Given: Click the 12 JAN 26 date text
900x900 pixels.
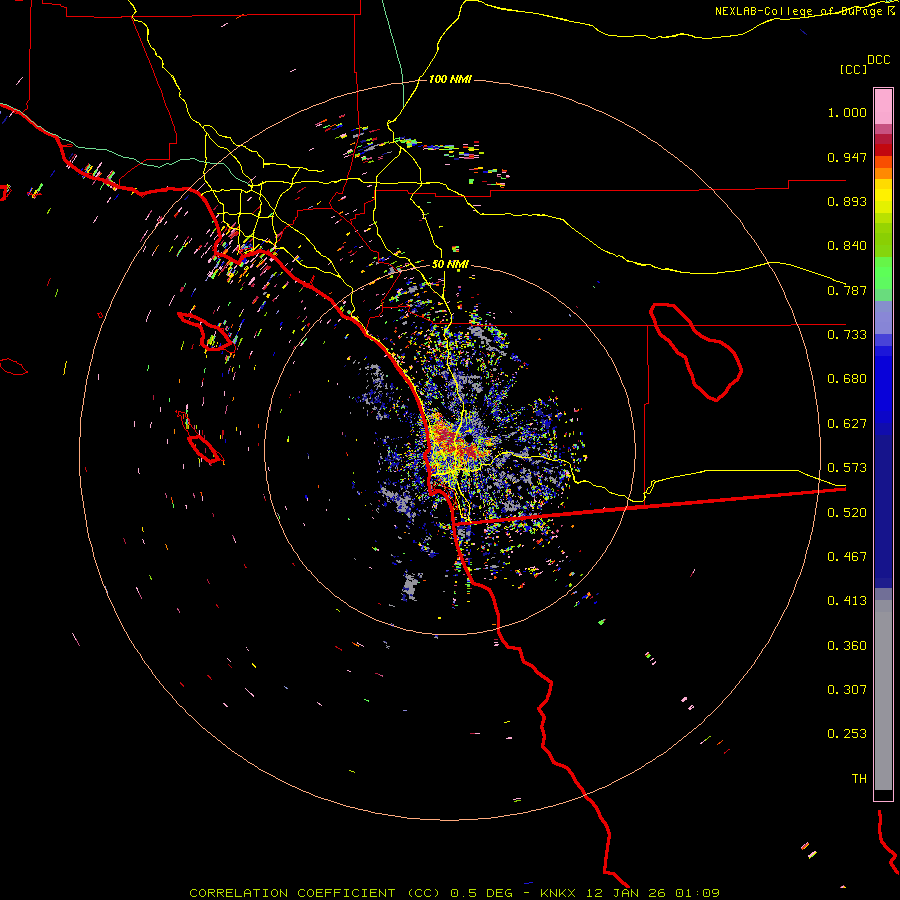Looking at the screenshot, I should coord(627,893).
